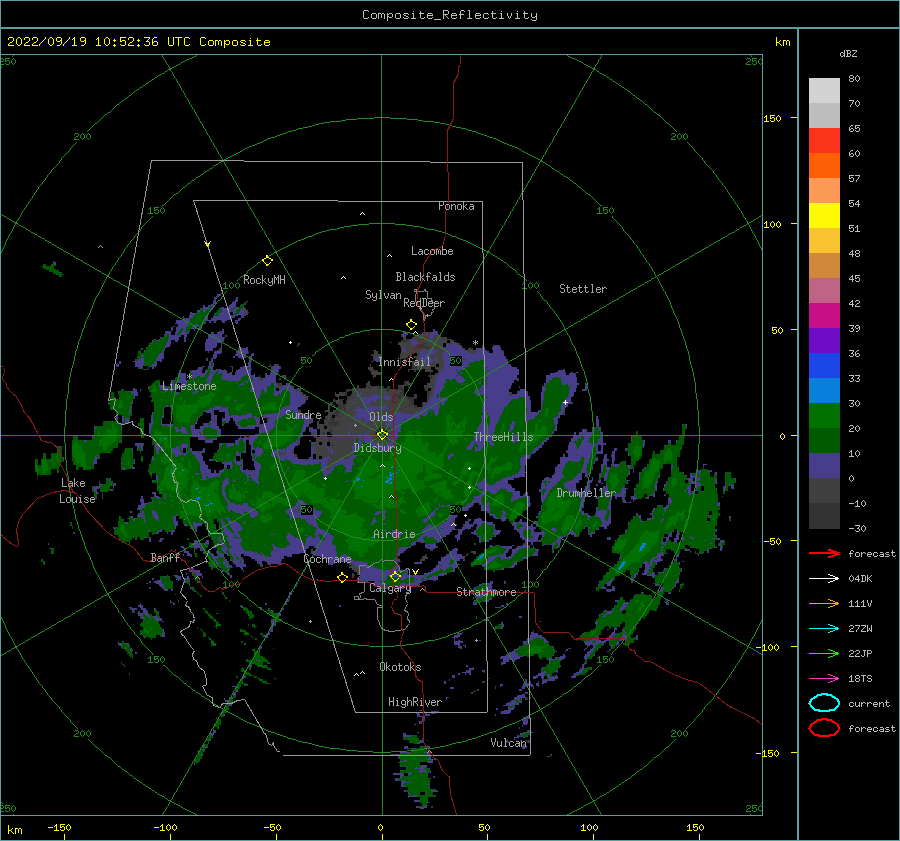Click the Vulcan town label
The width and height of the screenshot is (900, 841).
(508, 743)
